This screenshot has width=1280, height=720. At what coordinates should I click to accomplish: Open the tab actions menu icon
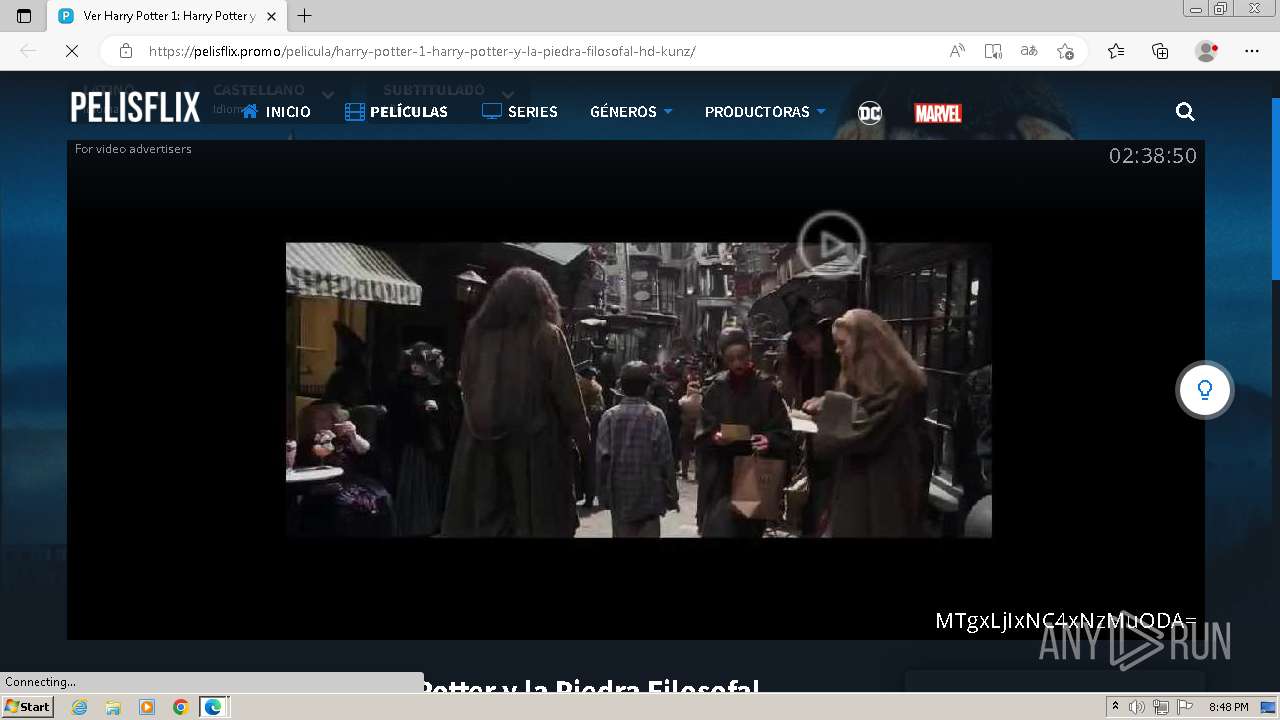coord(24,16)
